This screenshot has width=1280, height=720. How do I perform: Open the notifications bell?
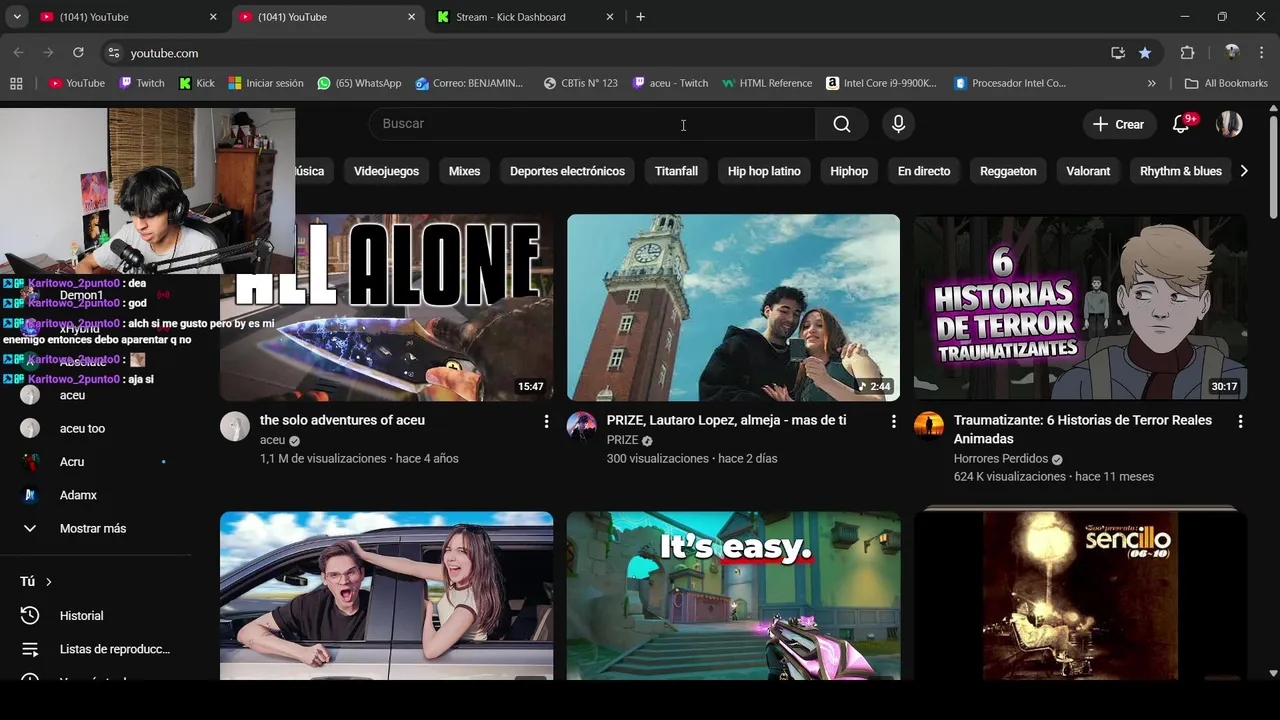coord(1181,124)
